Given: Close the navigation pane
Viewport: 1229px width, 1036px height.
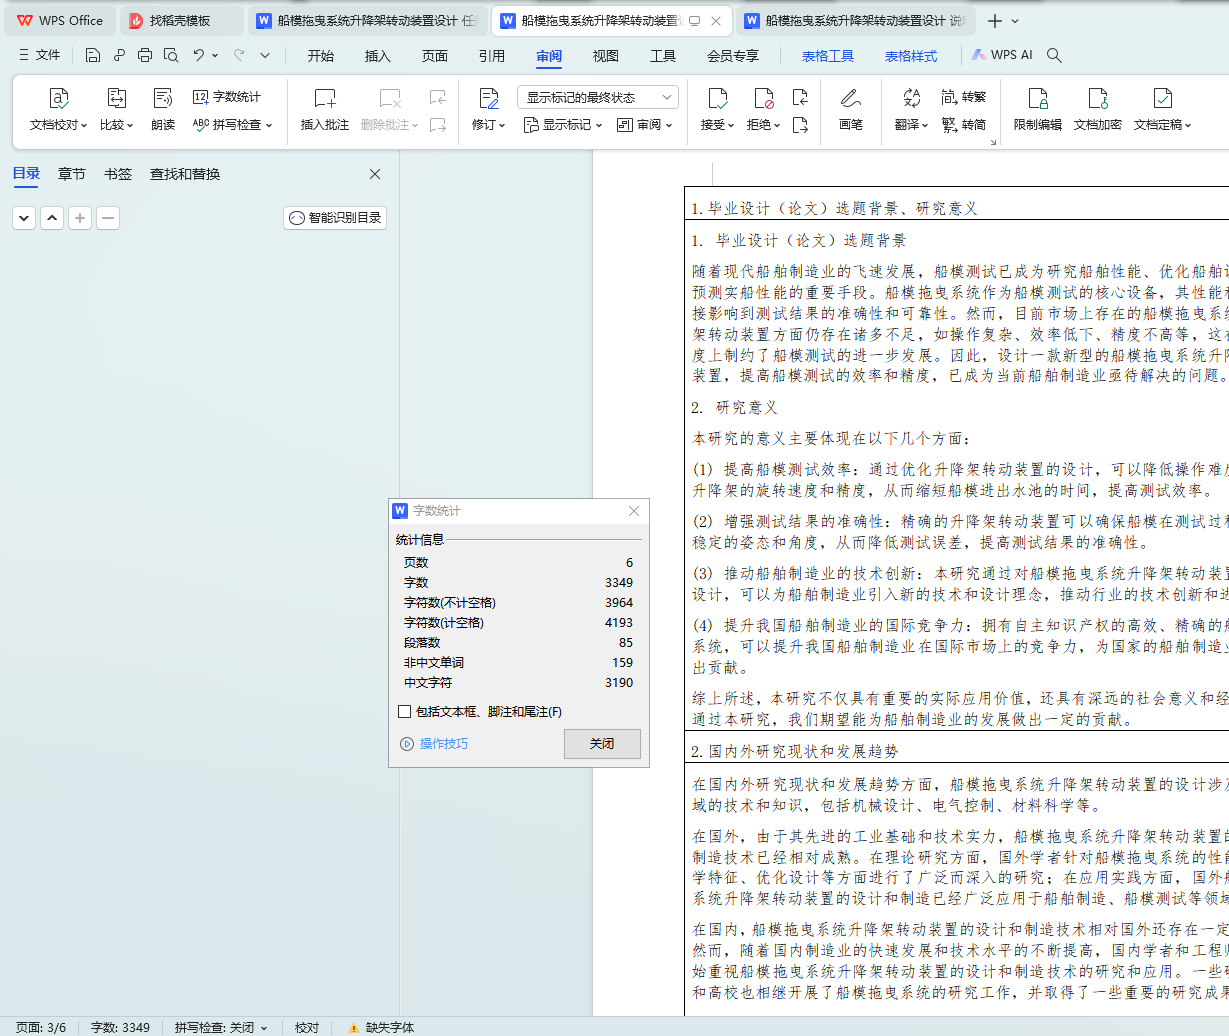Looking at the screenshot, I should tap(375, 174).
